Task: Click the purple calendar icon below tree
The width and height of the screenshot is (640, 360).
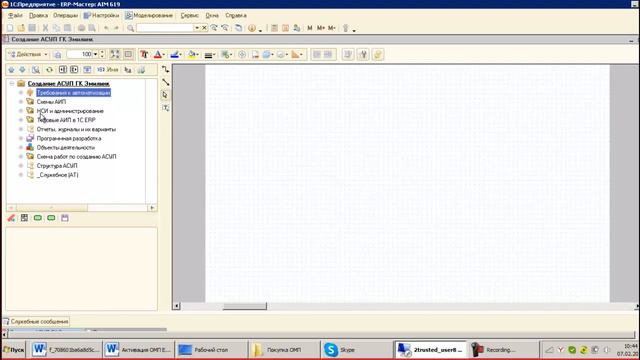Action: [x=64, y=218]
